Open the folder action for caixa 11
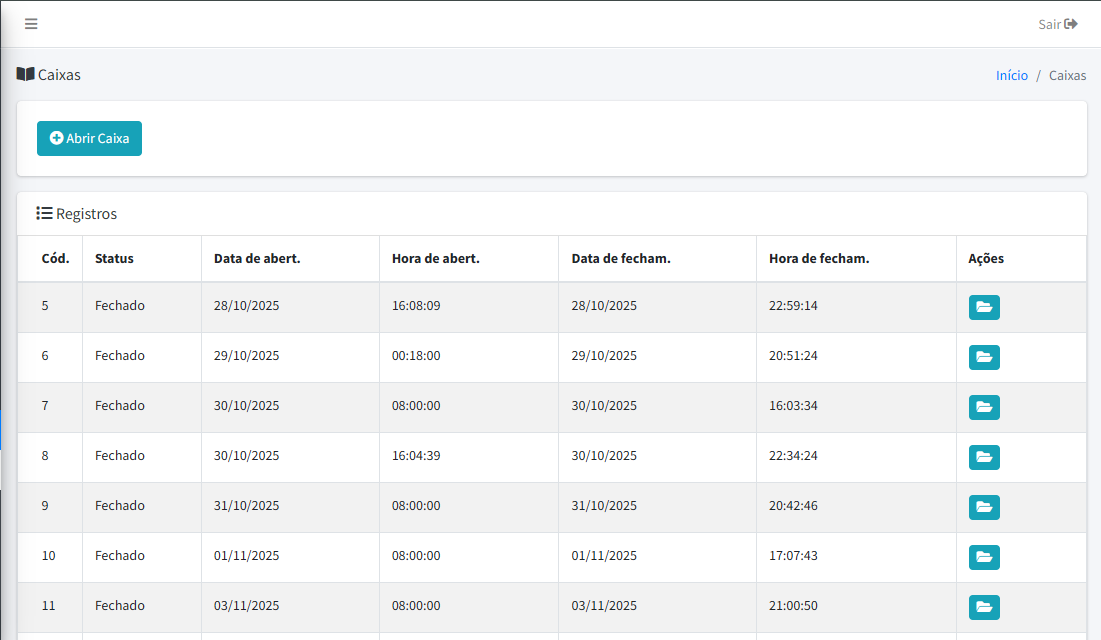Viewport: 1101px width, 640px height. (x=984, y=607)
